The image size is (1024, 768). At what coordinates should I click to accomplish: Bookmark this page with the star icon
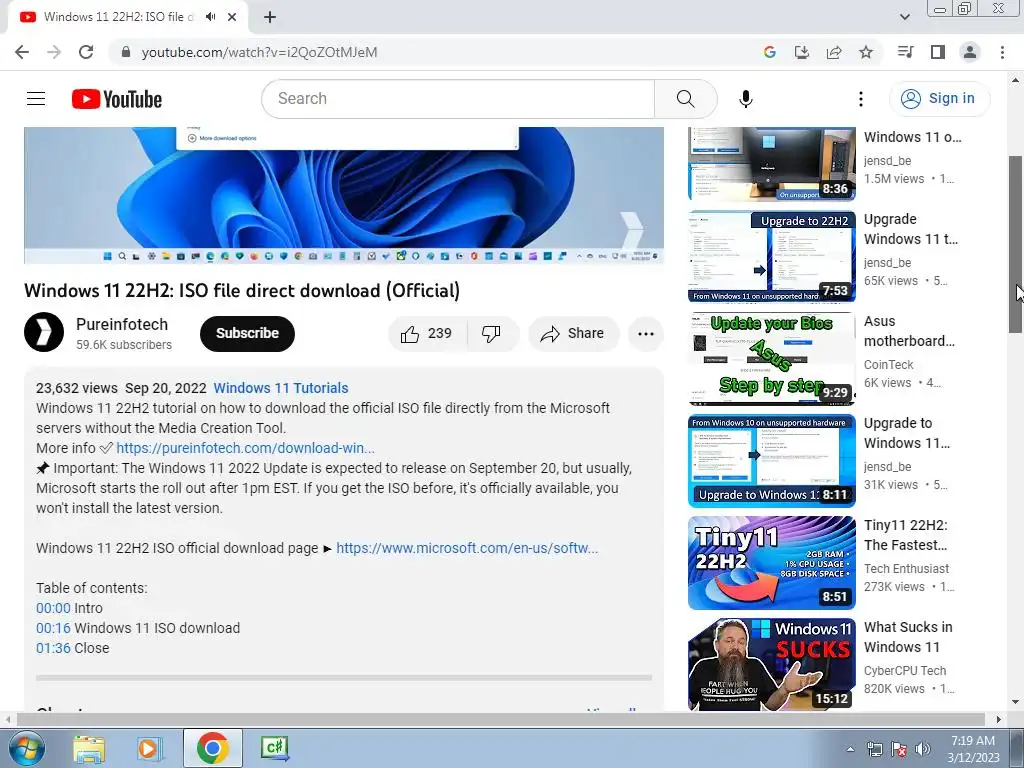pyautogui.click(x=866, y=52)
